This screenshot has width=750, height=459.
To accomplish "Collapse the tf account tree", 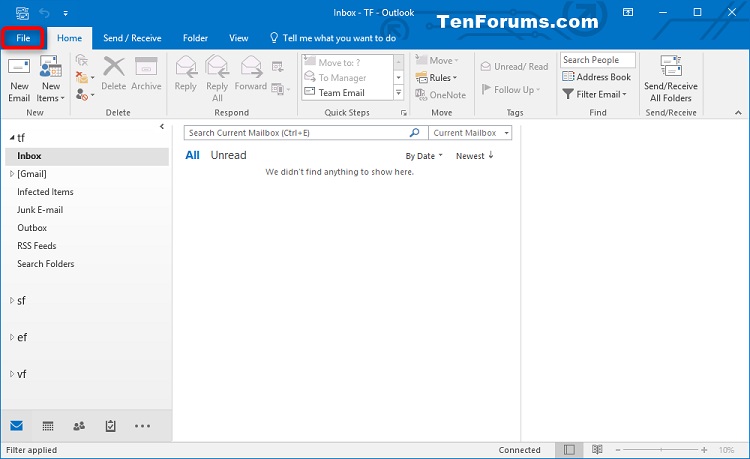I will [x=12, y=138].
